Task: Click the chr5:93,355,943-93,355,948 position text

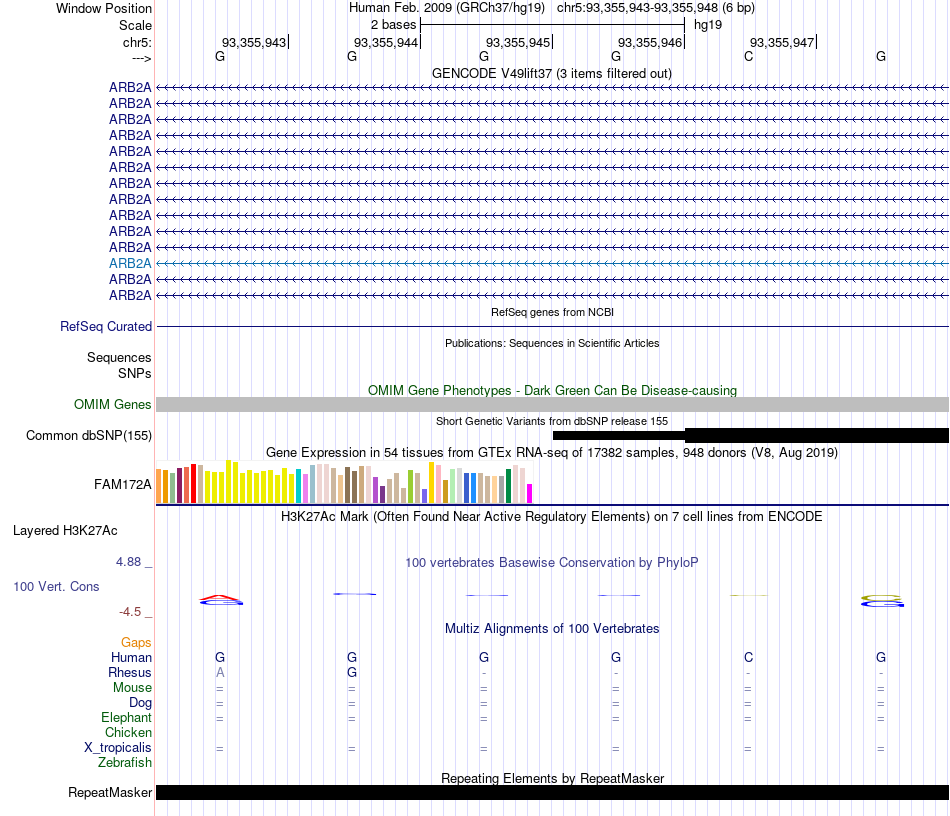Action: pyautogui.click(x=656, y=8)
